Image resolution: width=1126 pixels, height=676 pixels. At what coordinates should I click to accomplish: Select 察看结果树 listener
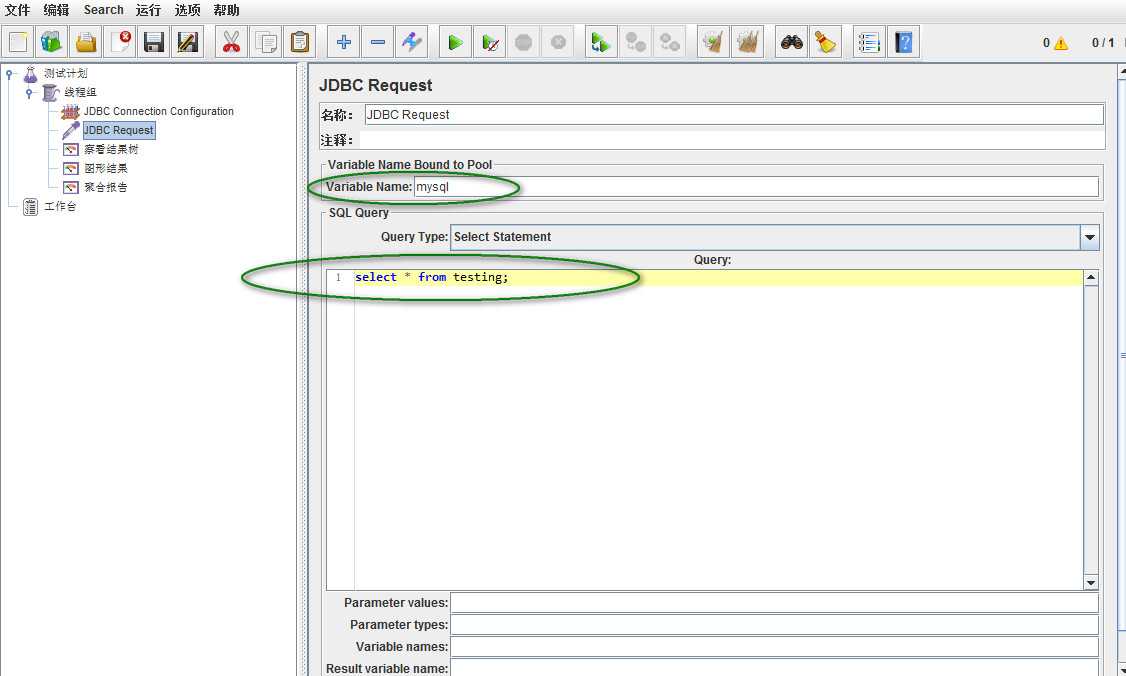point(111,149)
